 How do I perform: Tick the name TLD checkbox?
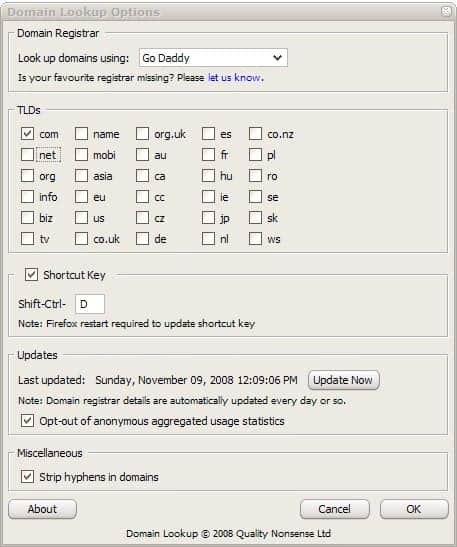tap(81, 134)
